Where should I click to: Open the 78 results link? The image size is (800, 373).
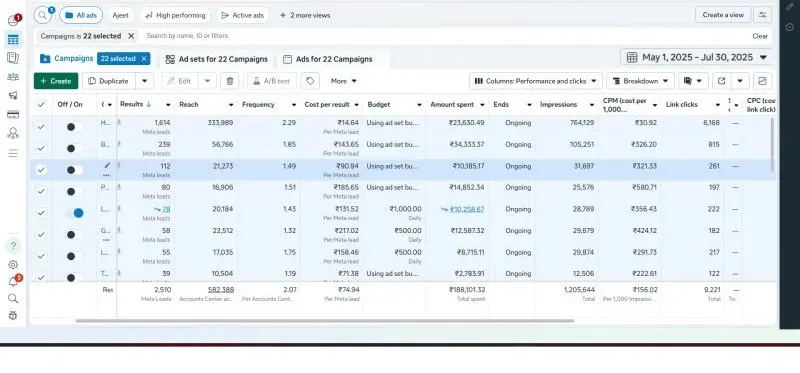point(166,209)
